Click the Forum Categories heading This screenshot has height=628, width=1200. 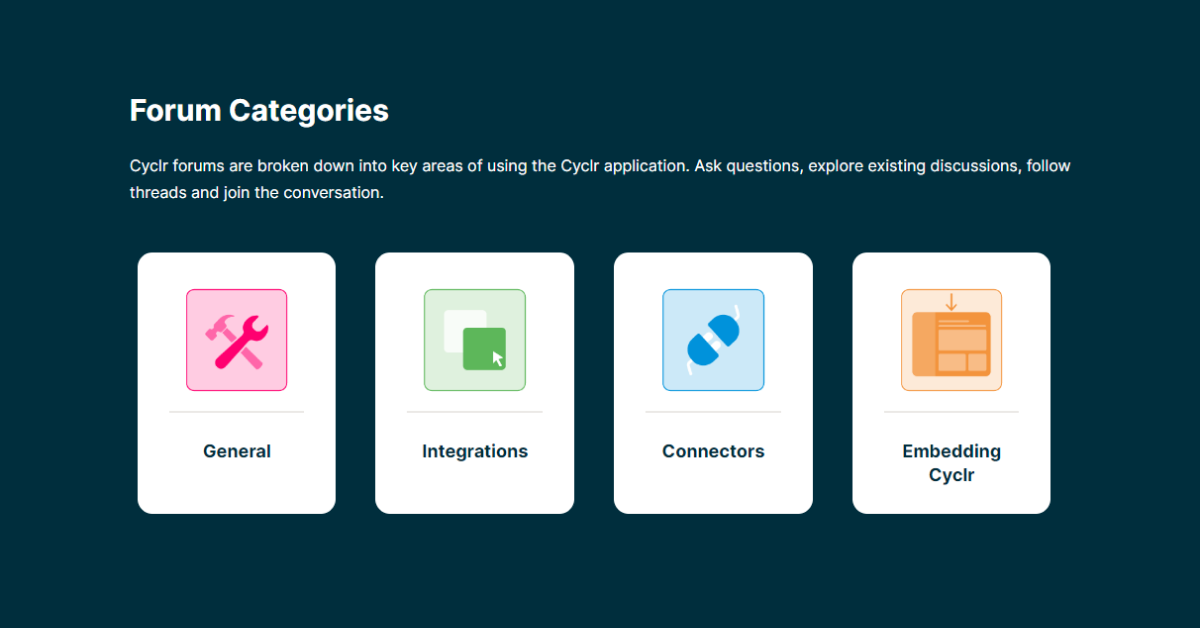point(259,110)
